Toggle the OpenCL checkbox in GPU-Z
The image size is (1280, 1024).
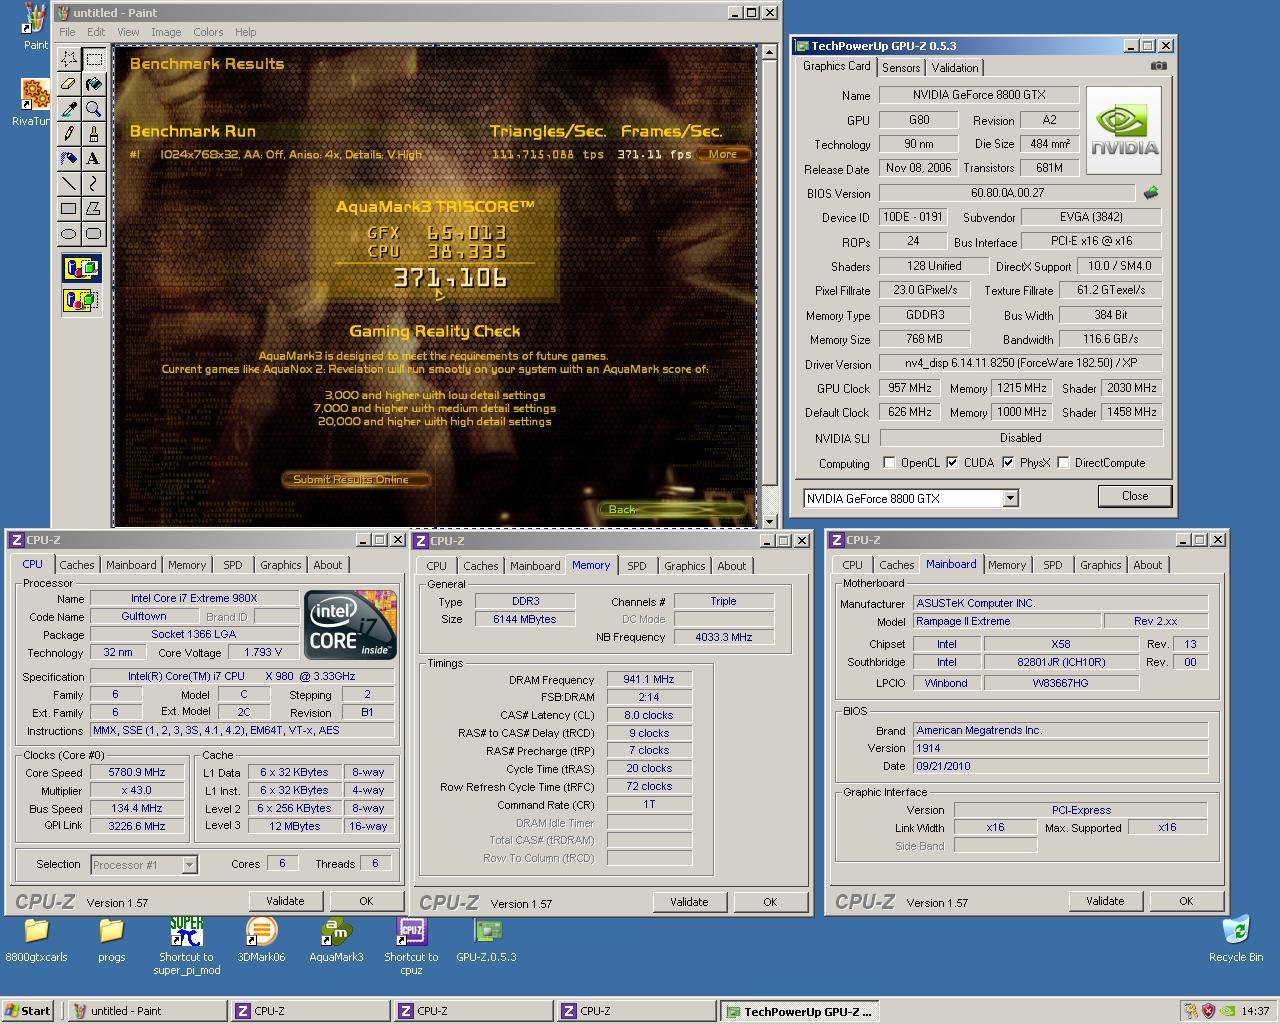coord(889,463)
